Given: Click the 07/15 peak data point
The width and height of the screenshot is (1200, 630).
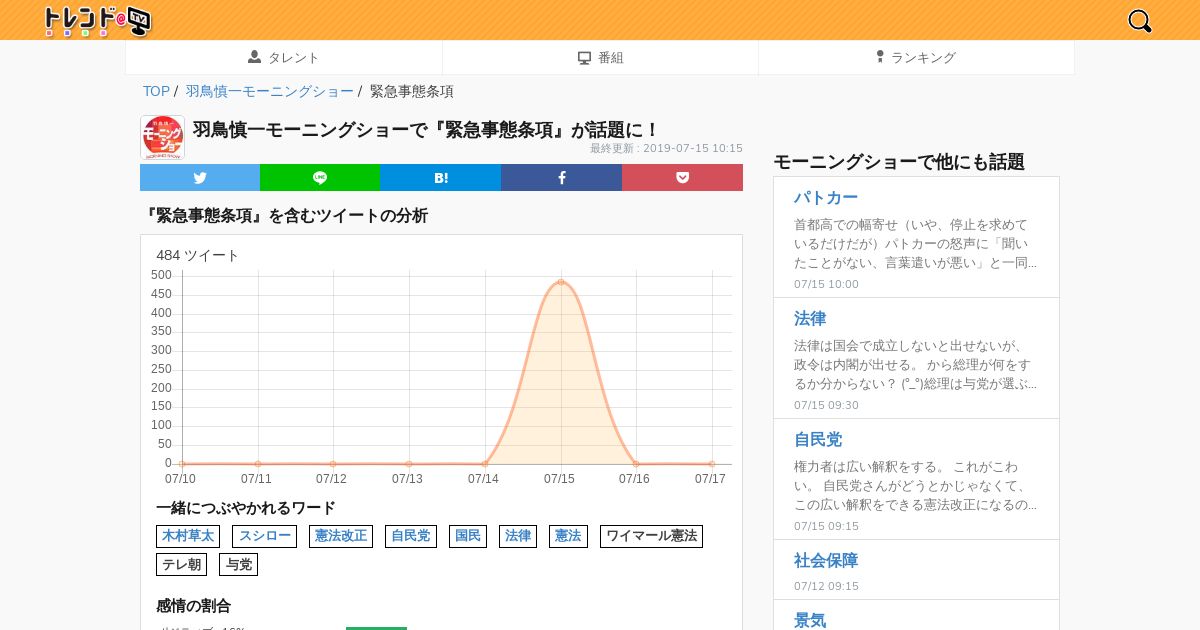Looking at the screenshot, I should coord(561,282).
